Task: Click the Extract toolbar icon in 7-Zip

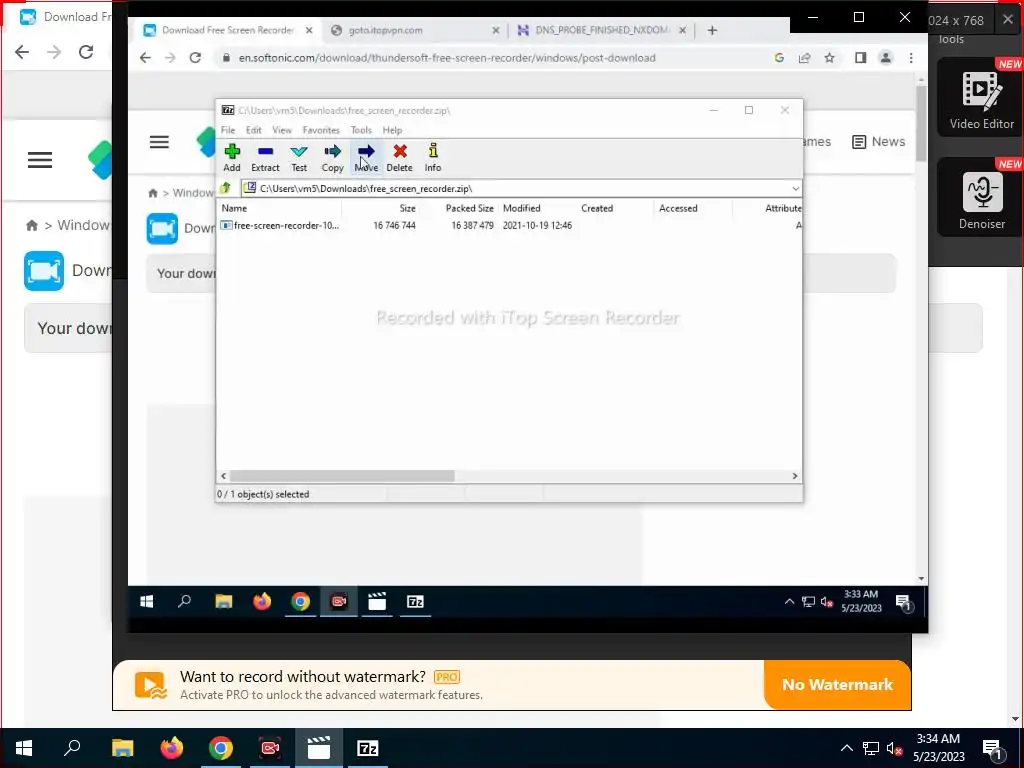Action: point(265,158)
